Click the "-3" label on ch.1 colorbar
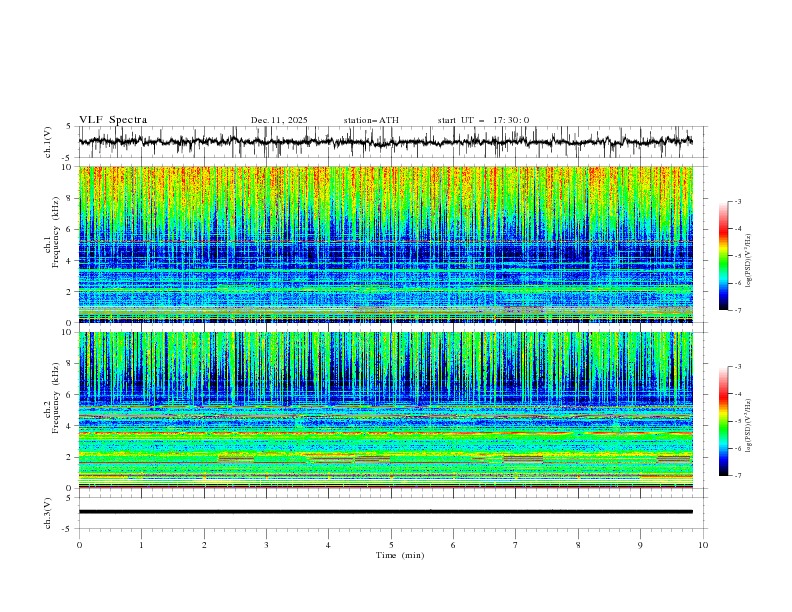 [737, 201]
